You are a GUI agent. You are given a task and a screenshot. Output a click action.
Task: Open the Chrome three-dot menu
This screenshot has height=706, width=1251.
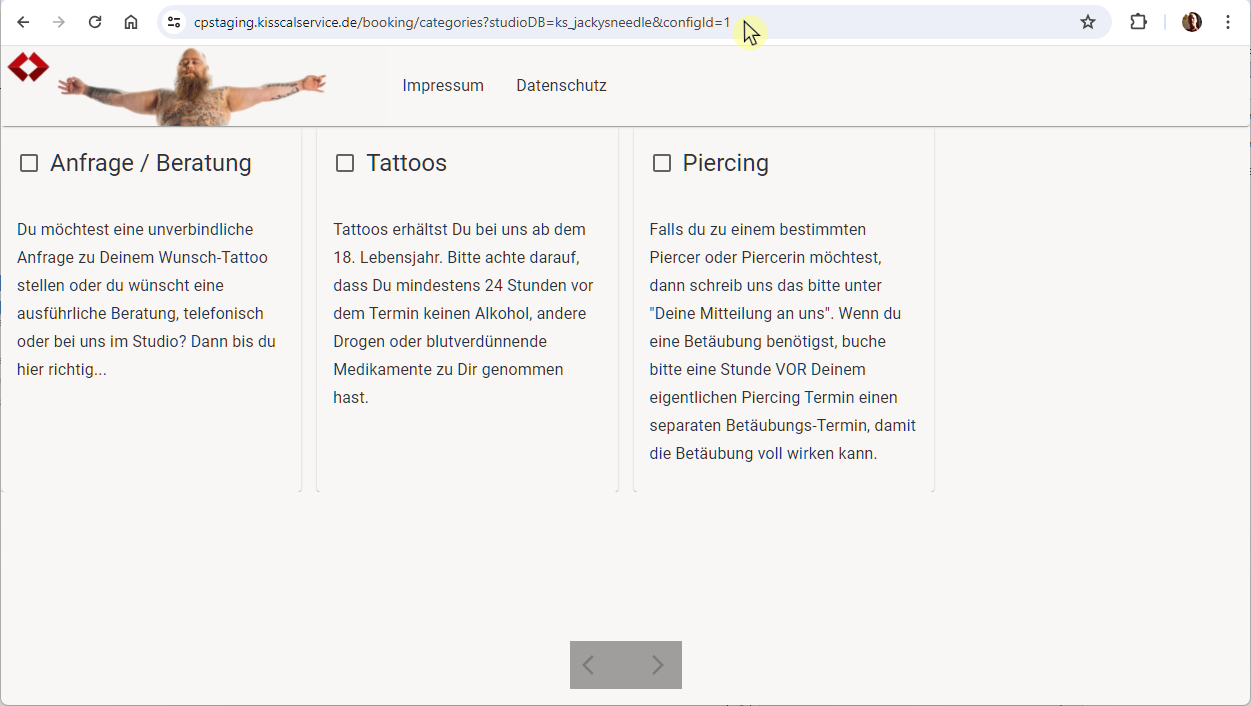[1228, 22]
